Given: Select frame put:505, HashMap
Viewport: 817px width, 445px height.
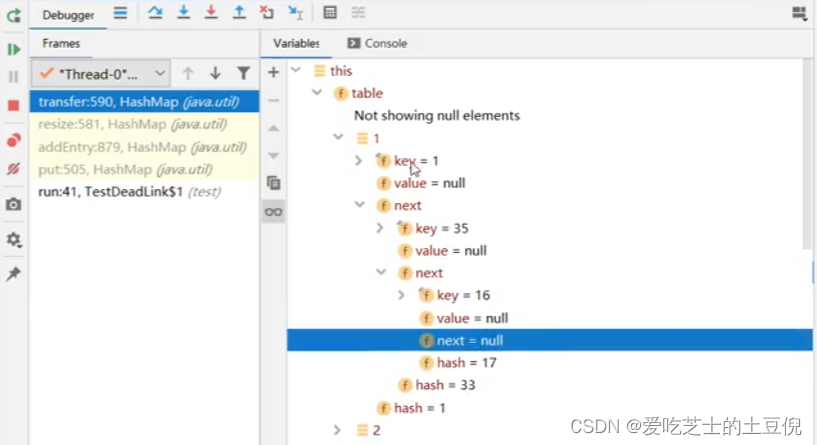Looking at the screenshot, I should (x=144, y=169).
